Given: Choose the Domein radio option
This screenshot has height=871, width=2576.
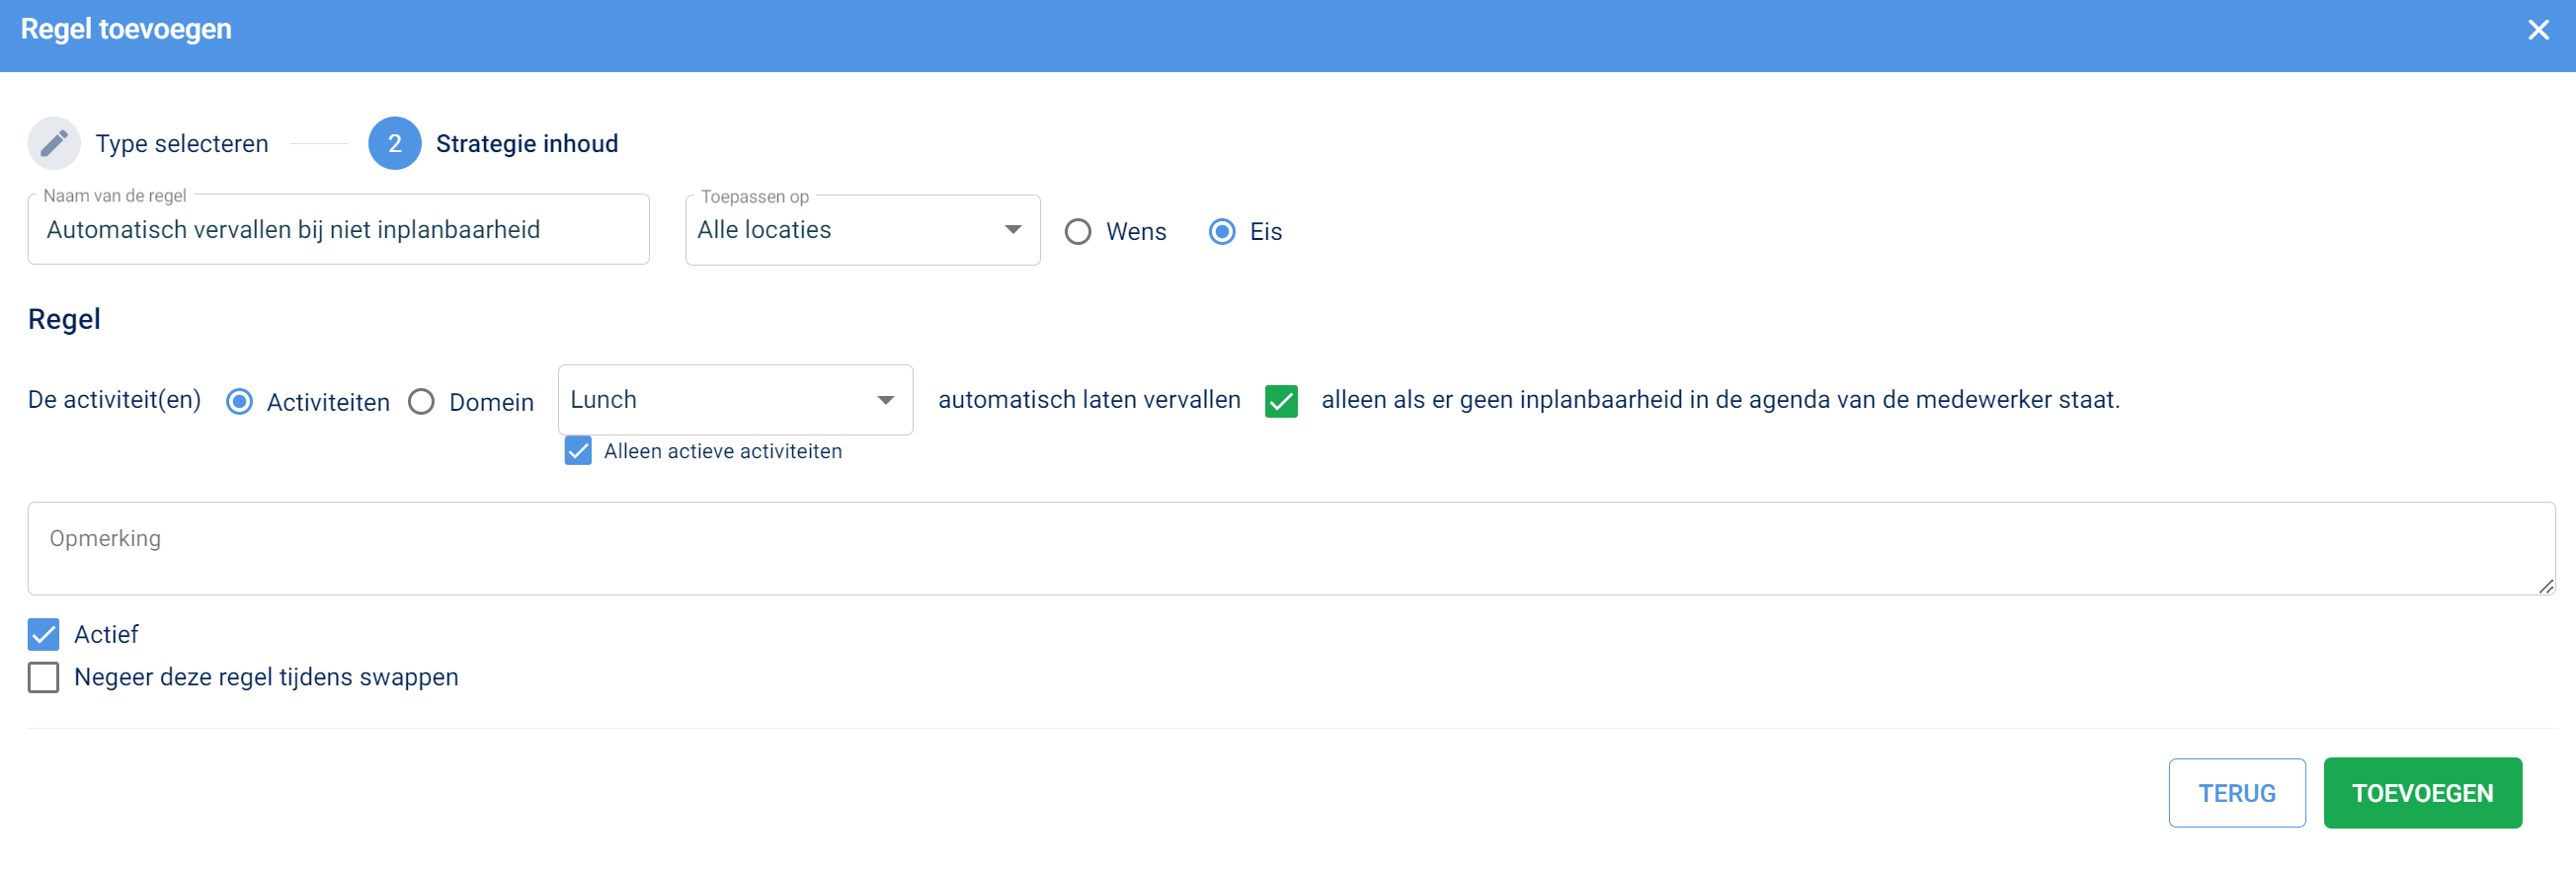Looking at the screenshot, I should (x=421, y=402).
